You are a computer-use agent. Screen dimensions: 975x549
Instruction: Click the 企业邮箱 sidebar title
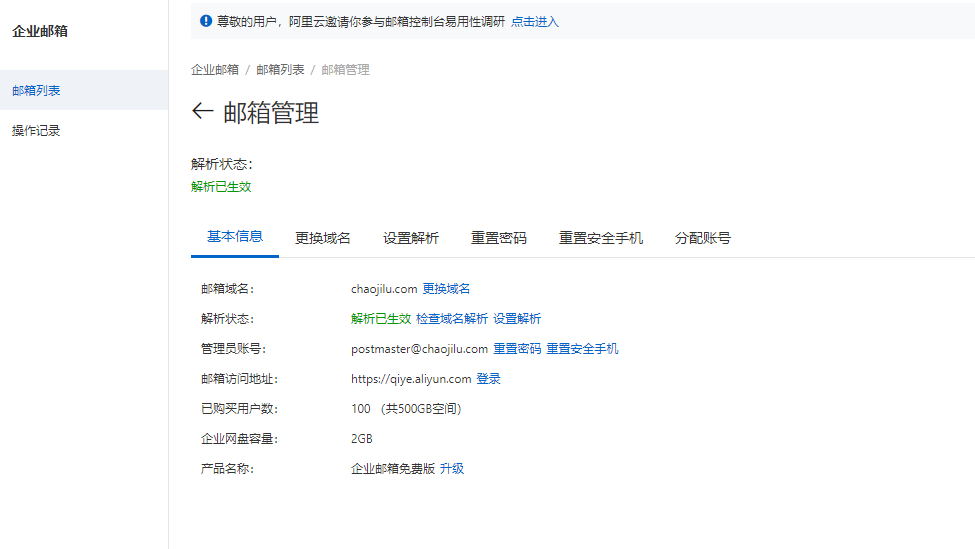(40, 31)
